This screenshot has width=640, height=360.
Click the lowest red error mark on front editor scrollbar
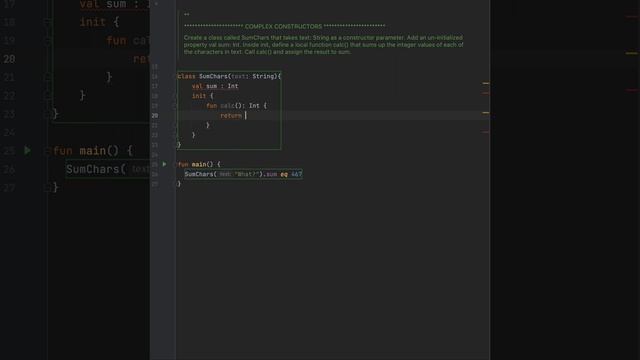(x=486, y=132)
